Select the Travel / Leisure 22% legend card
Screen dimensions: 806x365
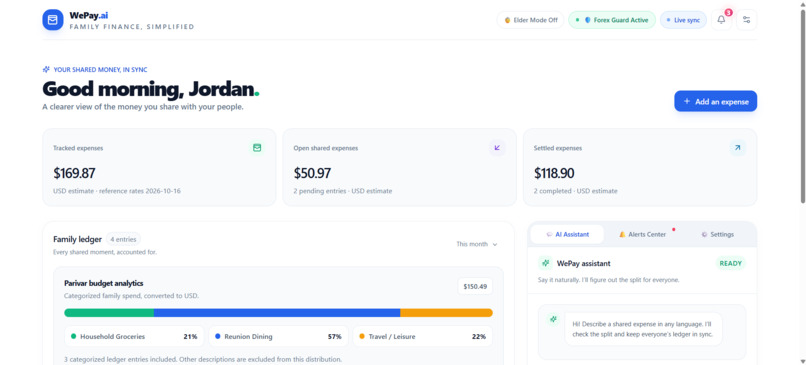423,337
